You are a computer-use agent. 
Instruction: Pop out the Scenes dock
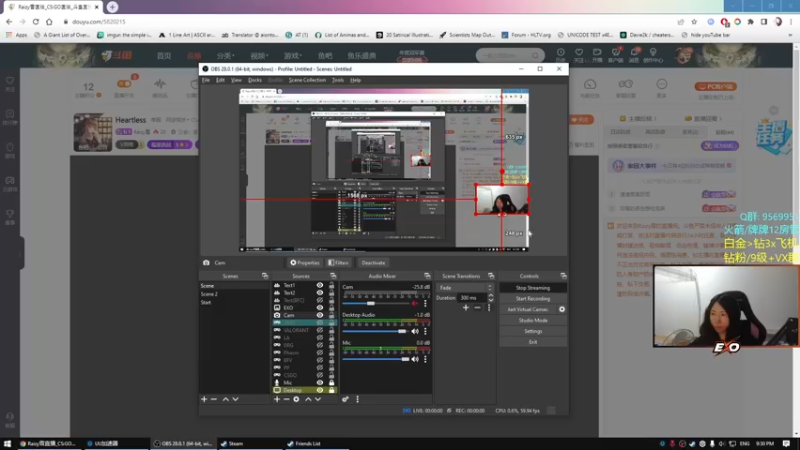(265, 276)
